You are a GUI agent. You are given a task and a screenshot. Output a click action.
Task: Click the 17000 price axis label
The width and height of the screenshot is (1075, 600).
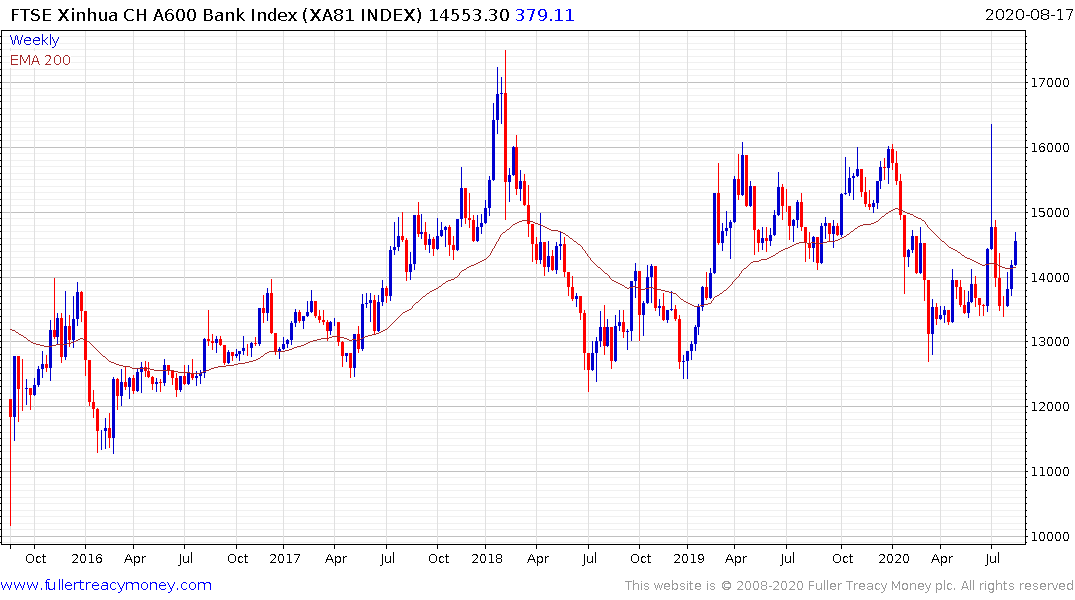pos(1050,82)
